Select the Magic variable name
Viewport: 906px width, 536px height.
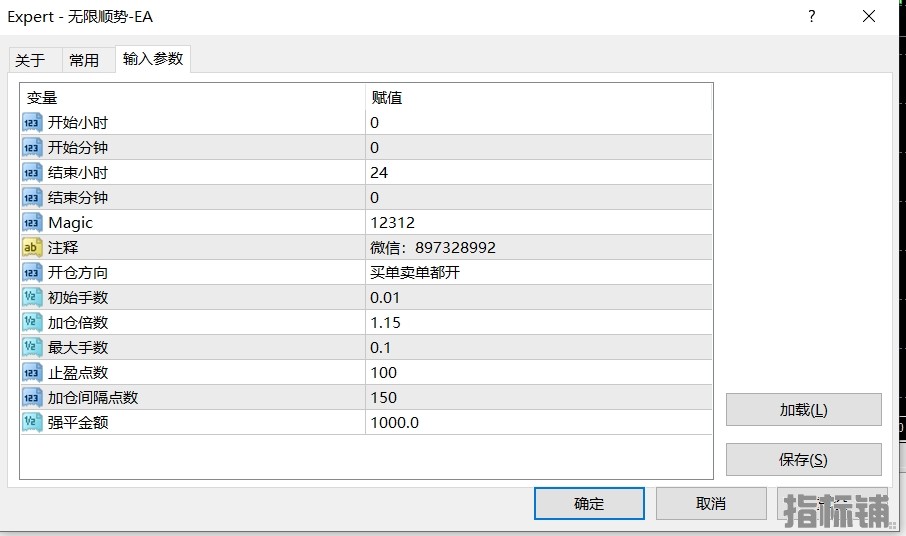click(70, 222)
